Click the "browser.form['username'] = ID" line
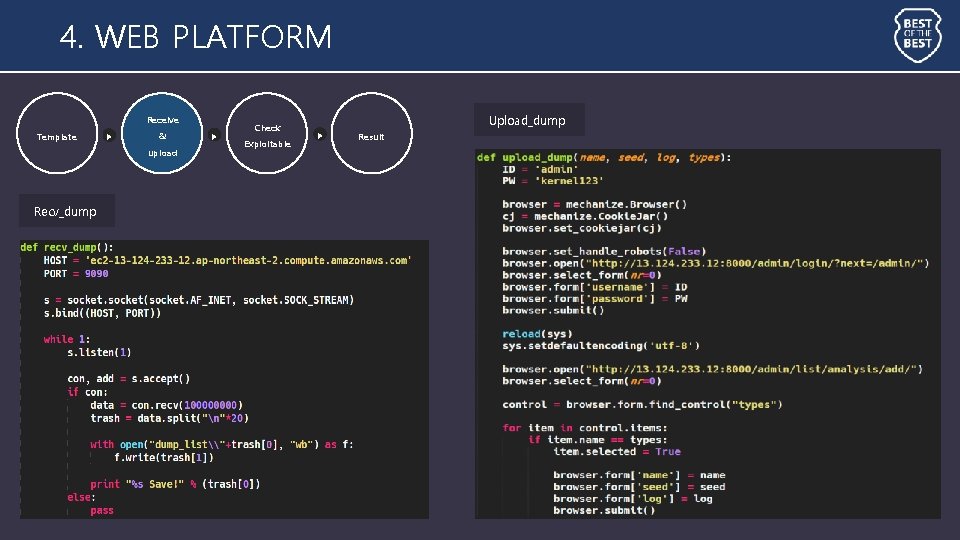Screen dimensions: 960x540 coord(594,287)
